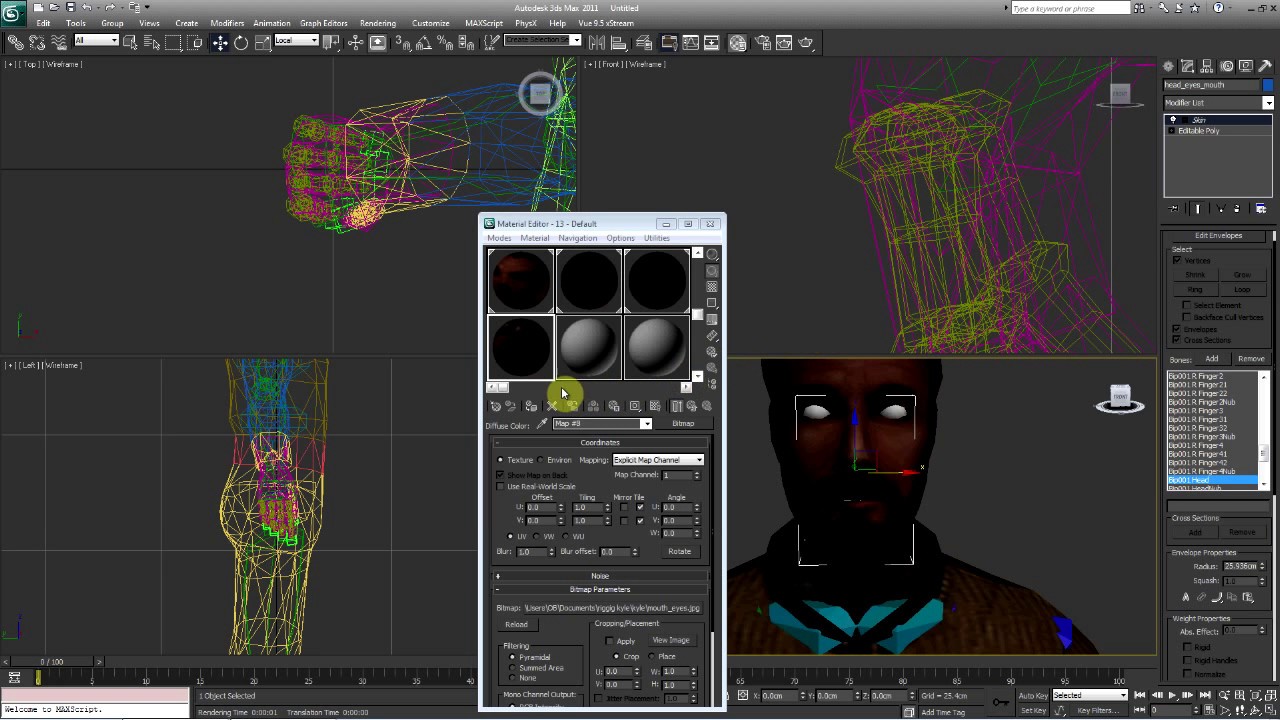The image size is (1280, 720).
Task: Click Delete/Reset map X icon in Material Editor
Action: click(x=551, y=406)
